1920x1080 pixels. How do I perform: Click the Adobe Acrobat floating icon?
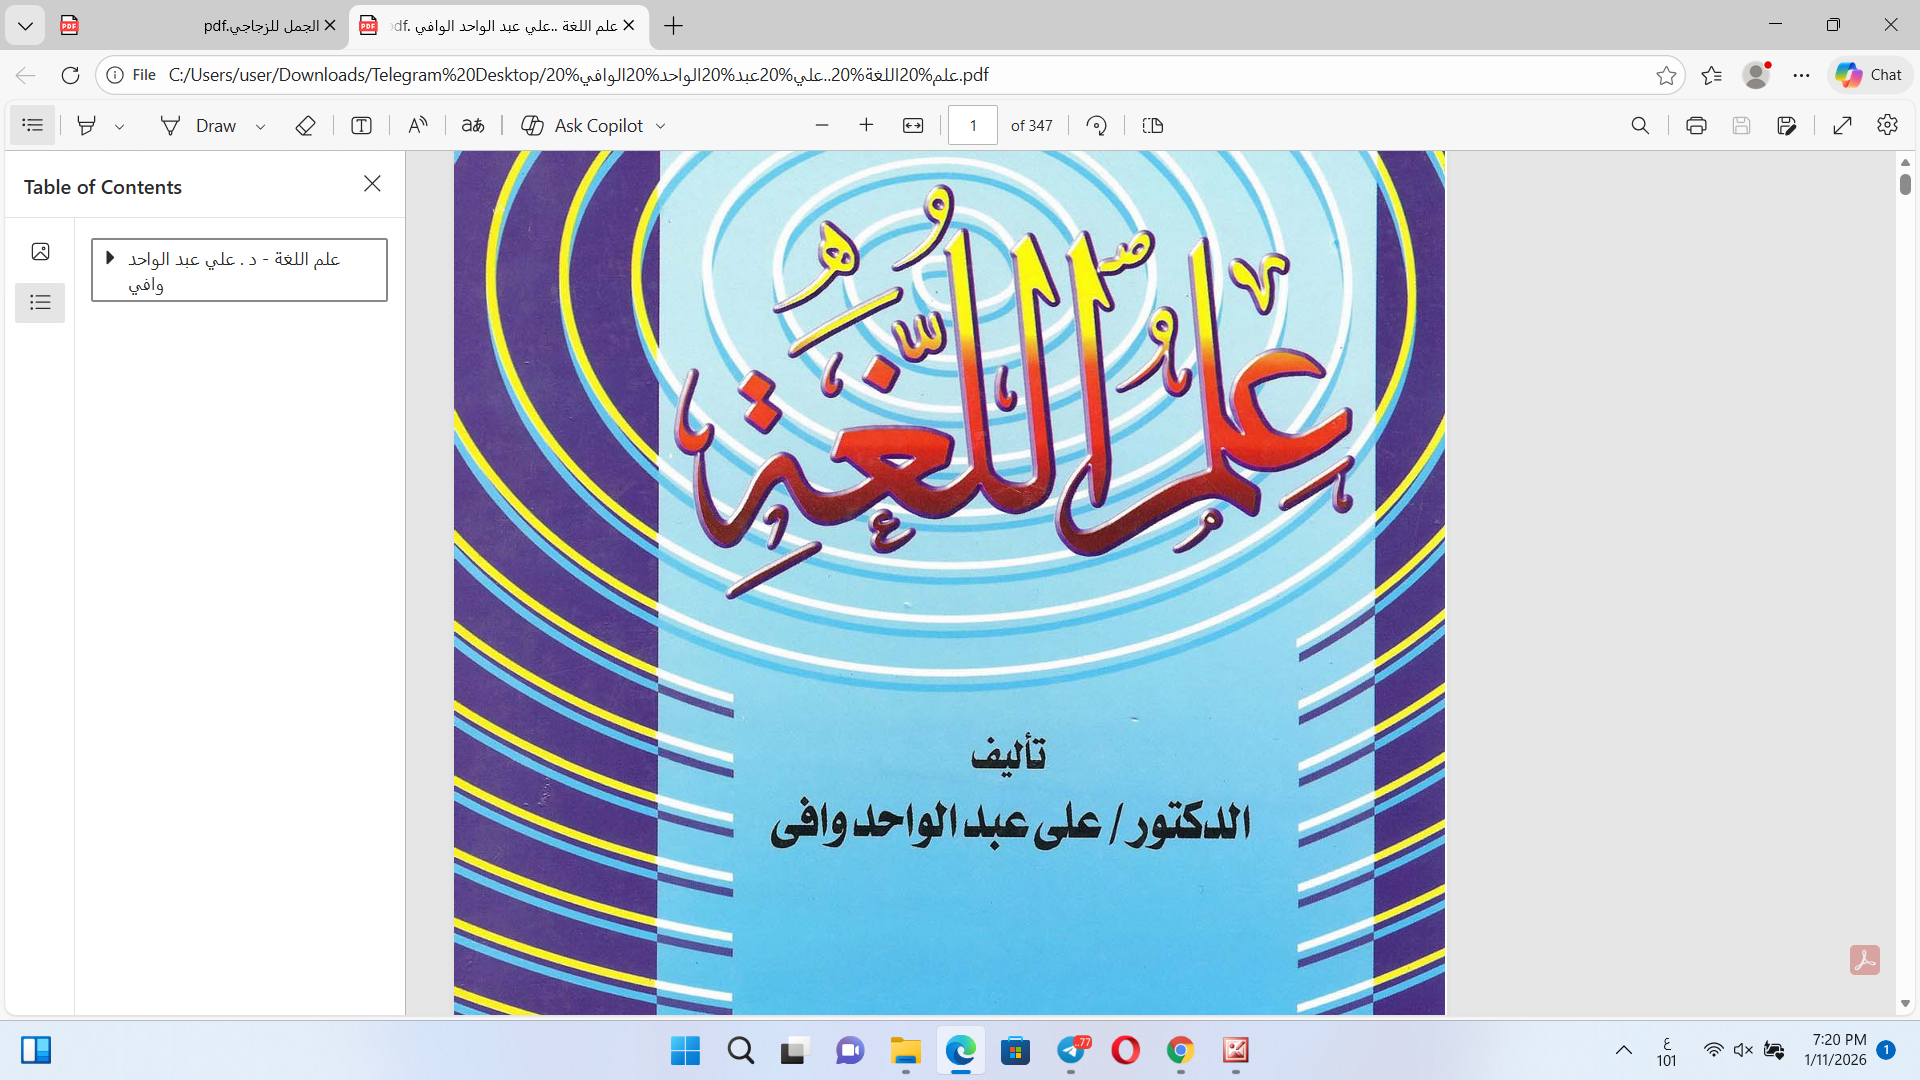[x=1865, y=960]
